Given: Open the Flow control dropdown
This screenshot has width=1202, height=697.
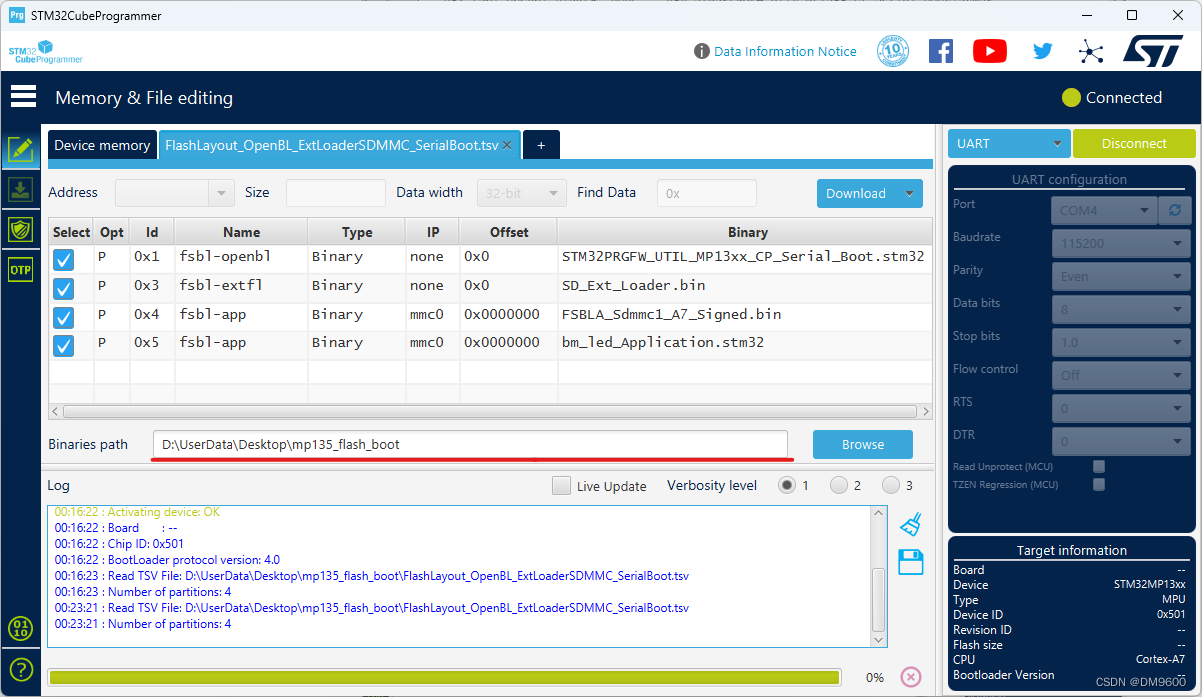Looking at the screenshot, I should tap(1120, 375).
